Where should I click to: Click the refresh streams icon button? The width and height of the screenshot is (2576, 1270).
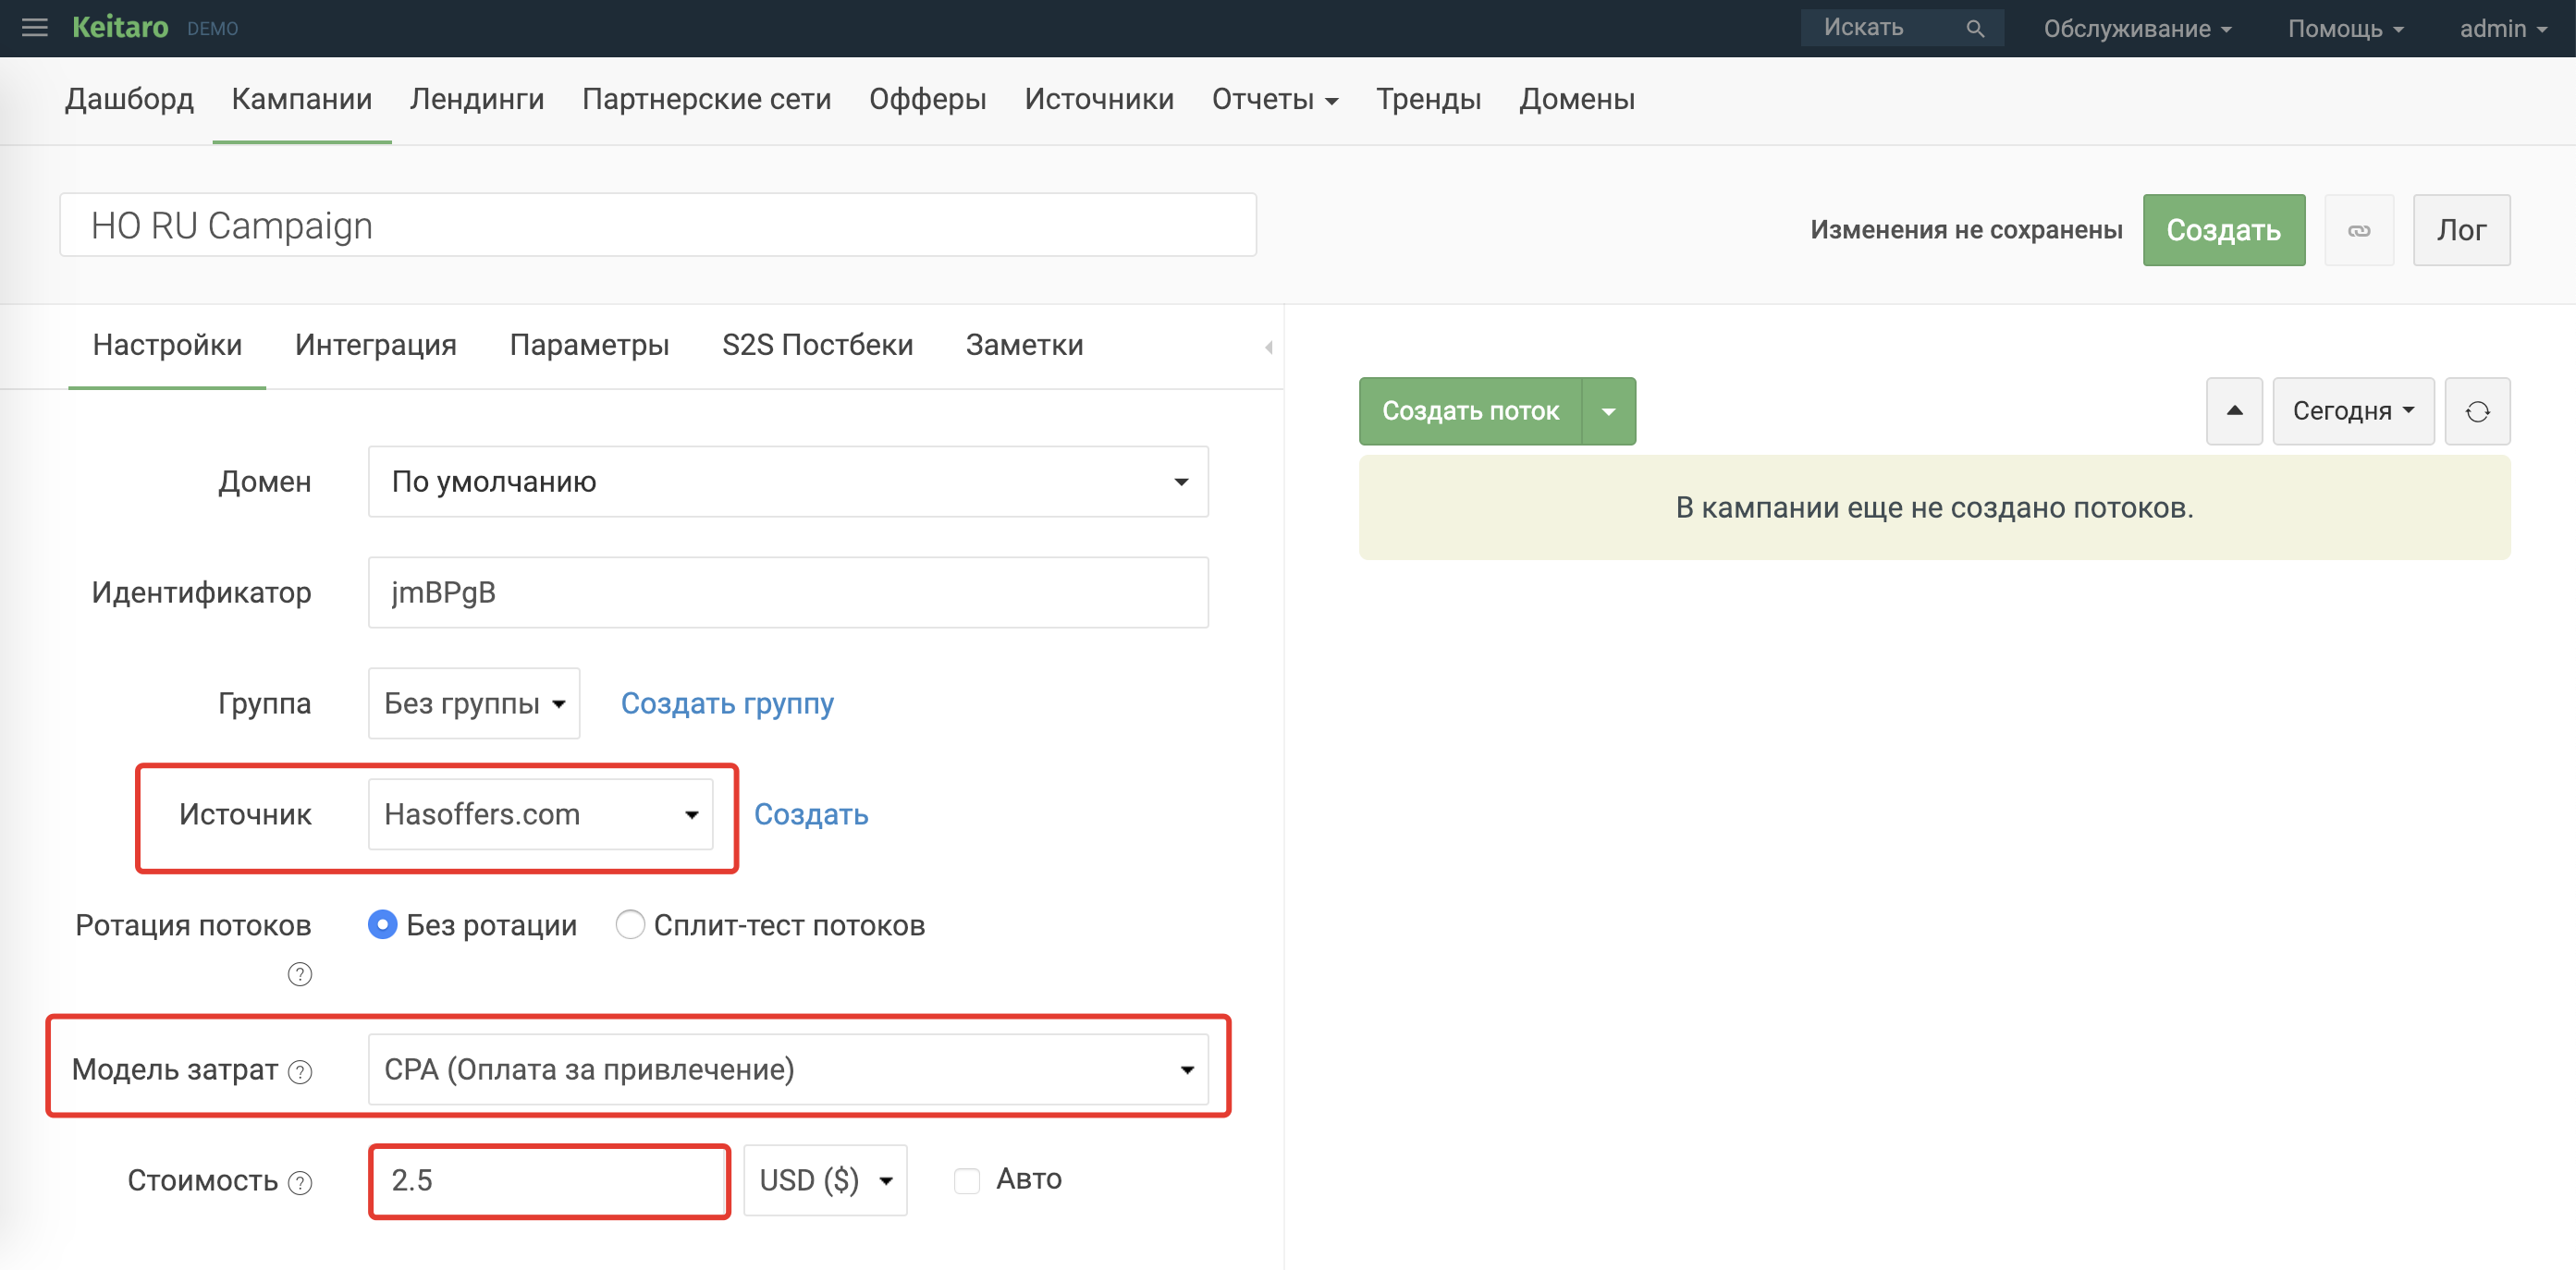pos(2477,411)
